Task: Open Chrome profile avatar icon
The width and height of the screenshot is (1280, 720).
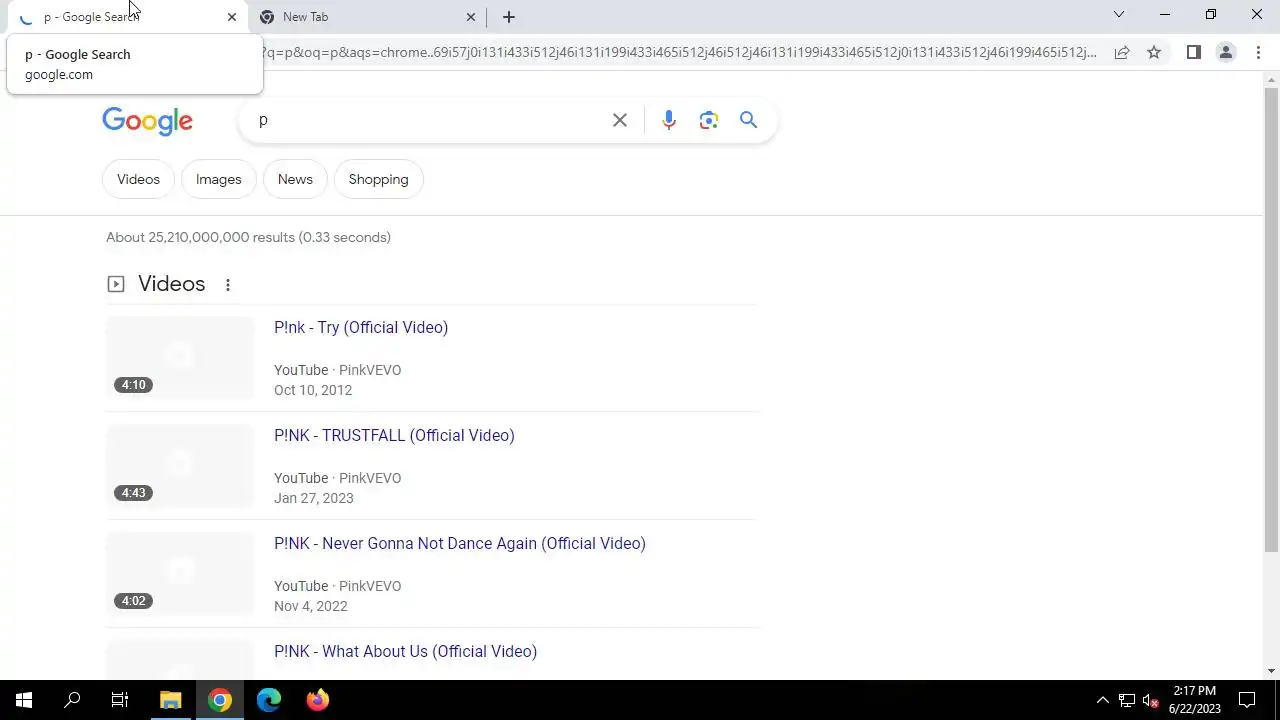Action: click(1225, 52)
